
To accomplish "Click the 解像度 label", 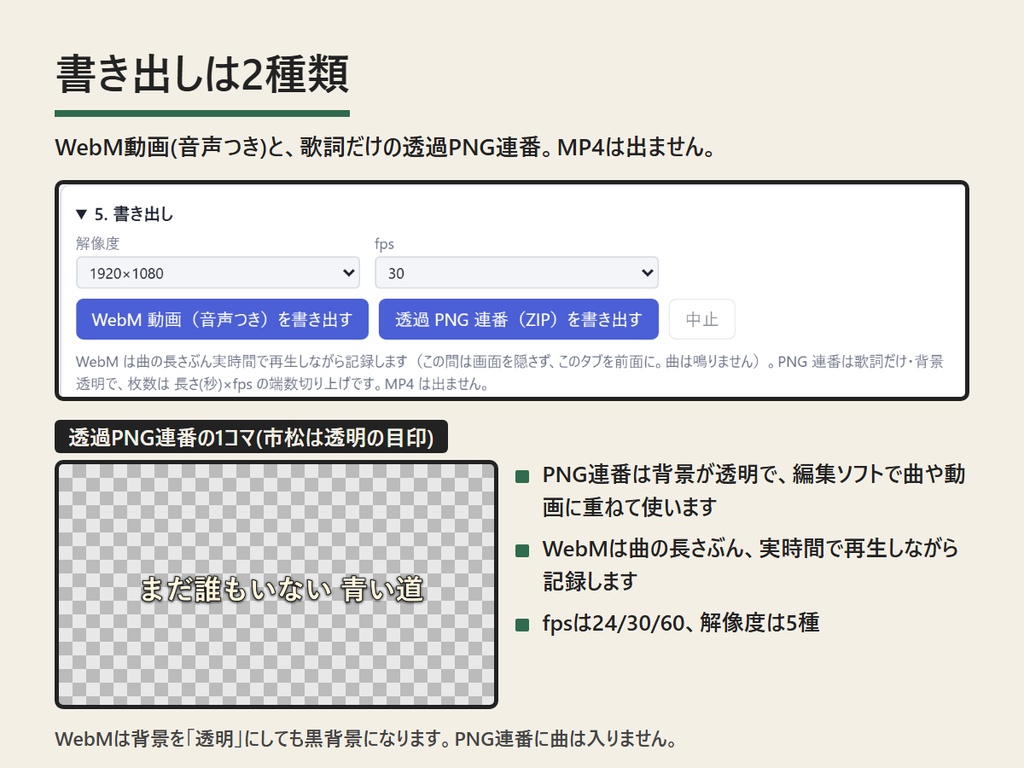I will (98, 244).
